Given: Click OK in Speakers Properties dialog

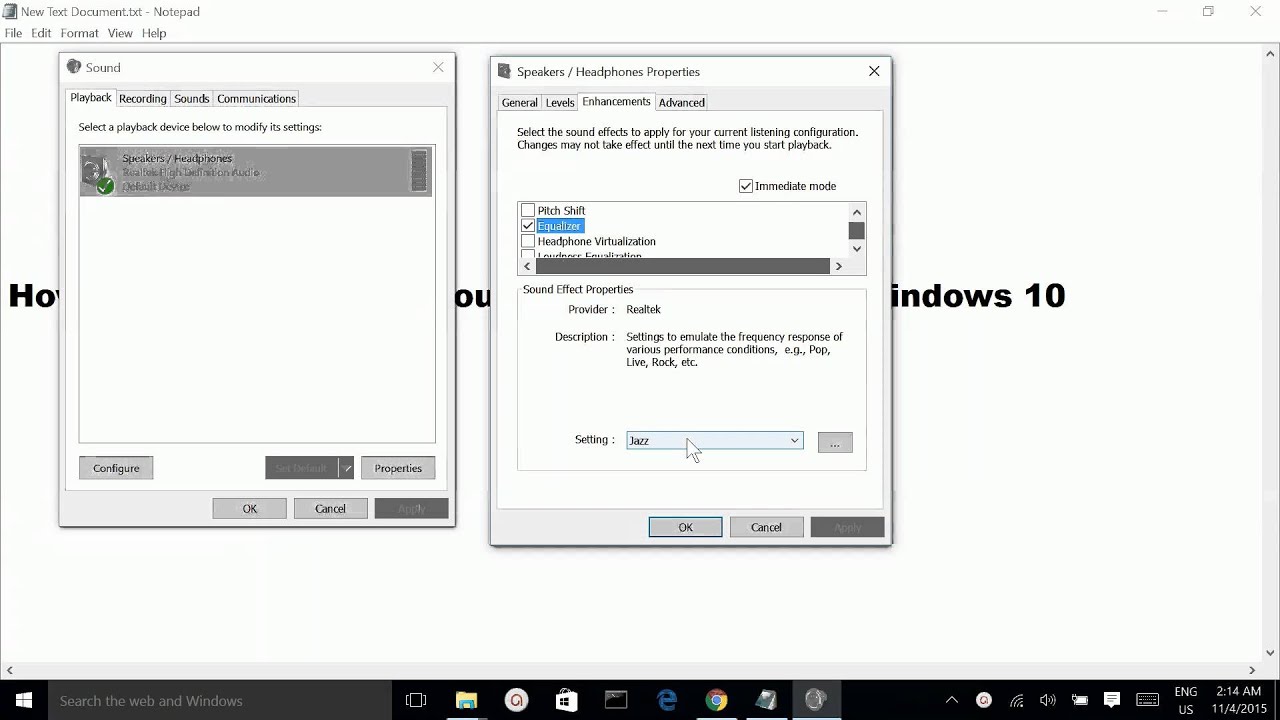Looking at the screenshot, I should tap(685, 527).
